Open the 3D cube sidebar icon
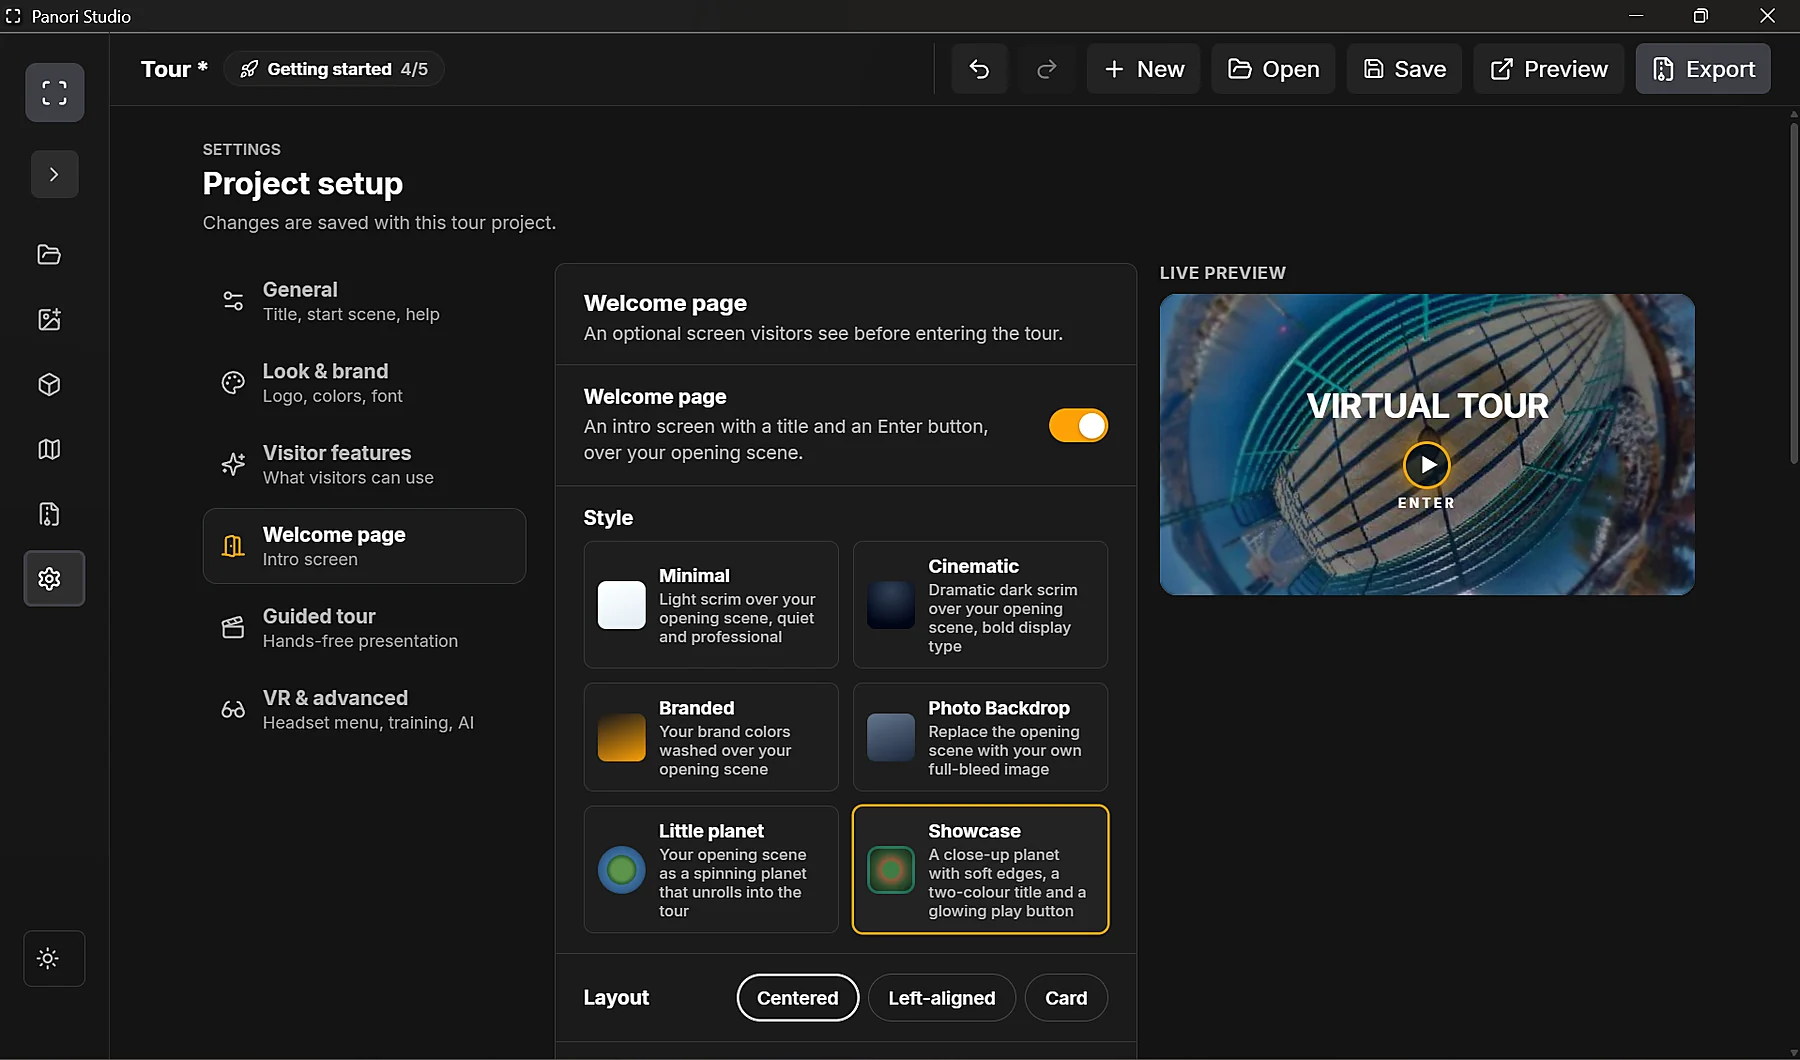Screen dimensions: 1800x1060 tap(49, 384)
